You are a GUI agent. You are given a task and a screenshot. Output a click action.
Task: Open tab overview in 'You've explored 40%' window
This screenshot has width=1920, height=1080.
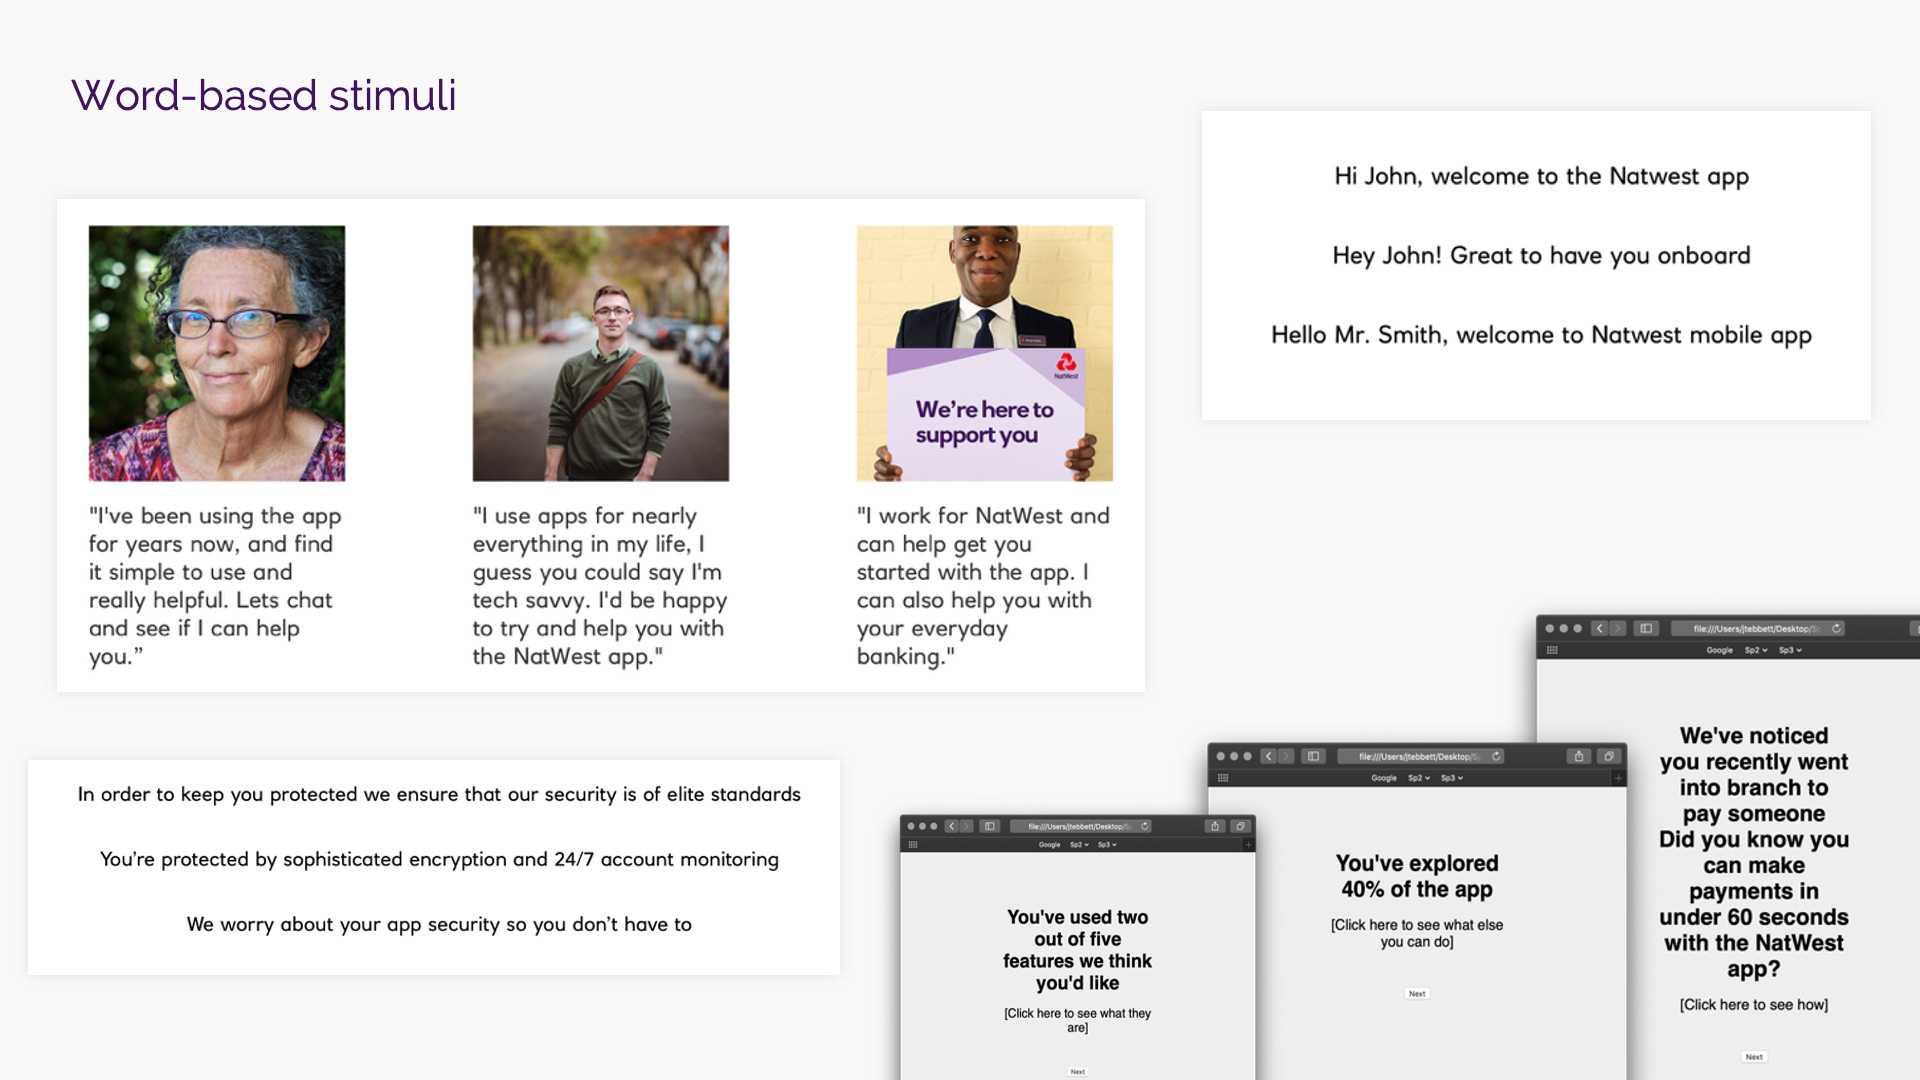coord(1609,756)
